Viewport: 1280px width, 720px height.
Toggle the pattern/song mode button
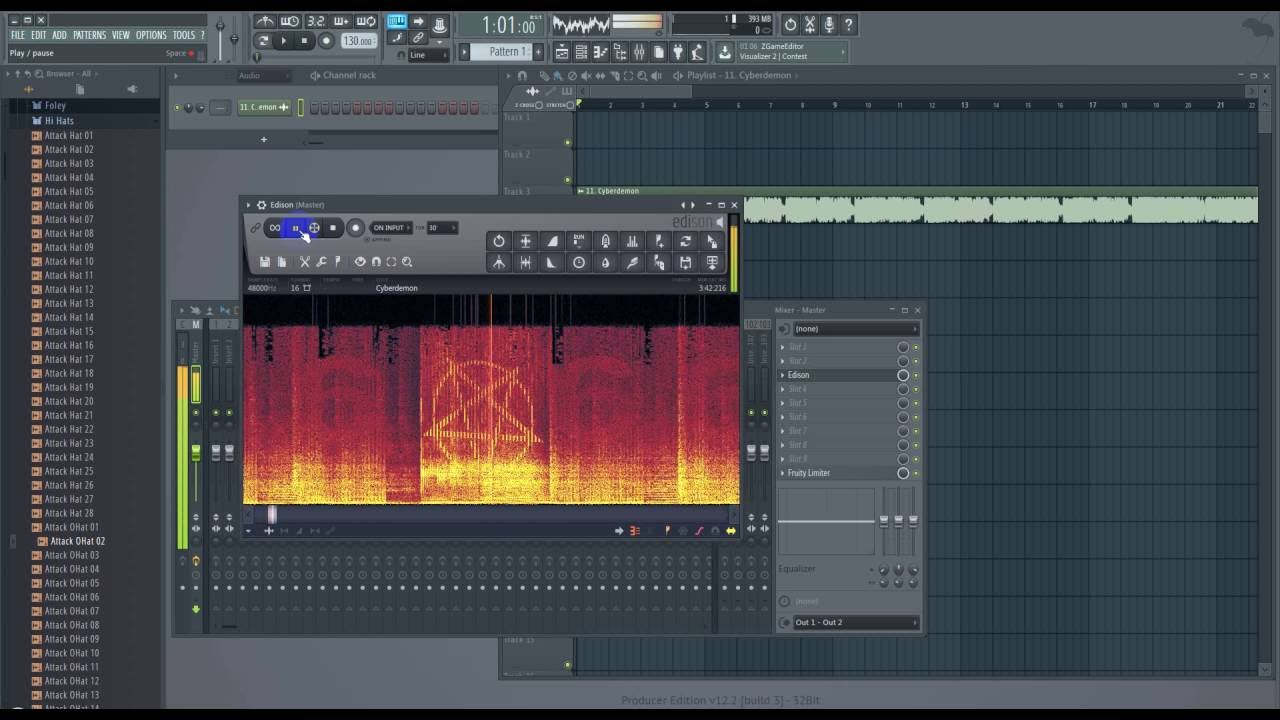click(263, 41)
